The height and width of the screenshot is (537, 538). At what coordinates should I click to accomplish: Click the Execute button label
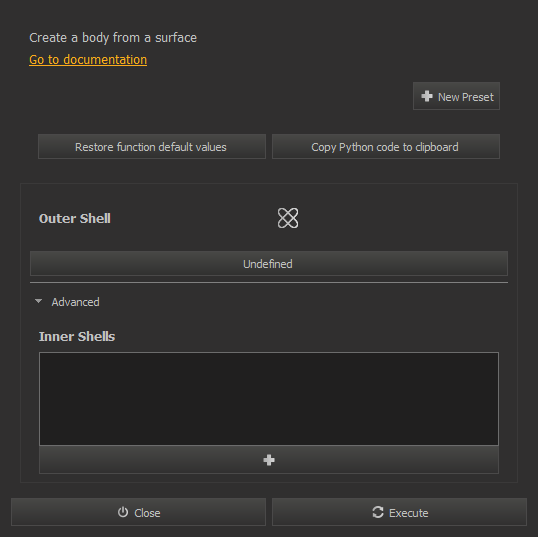[409, 513]
